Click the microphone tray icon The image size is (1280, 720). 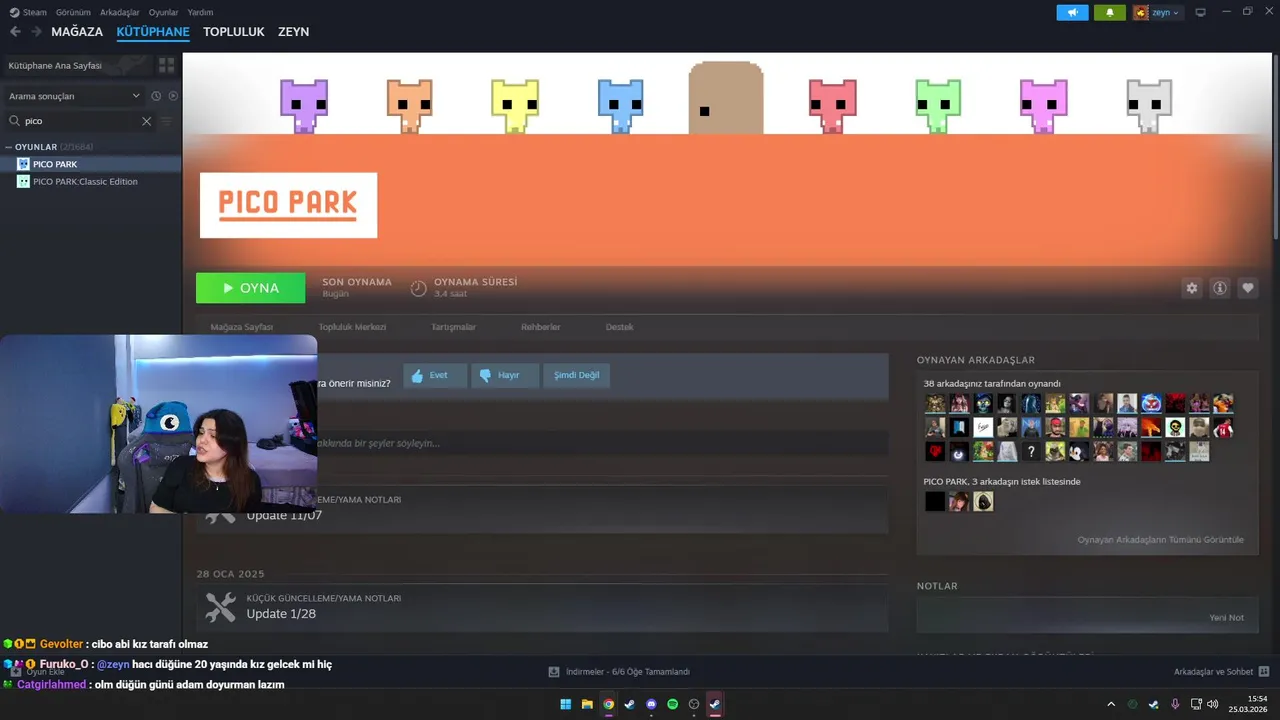1175,704
